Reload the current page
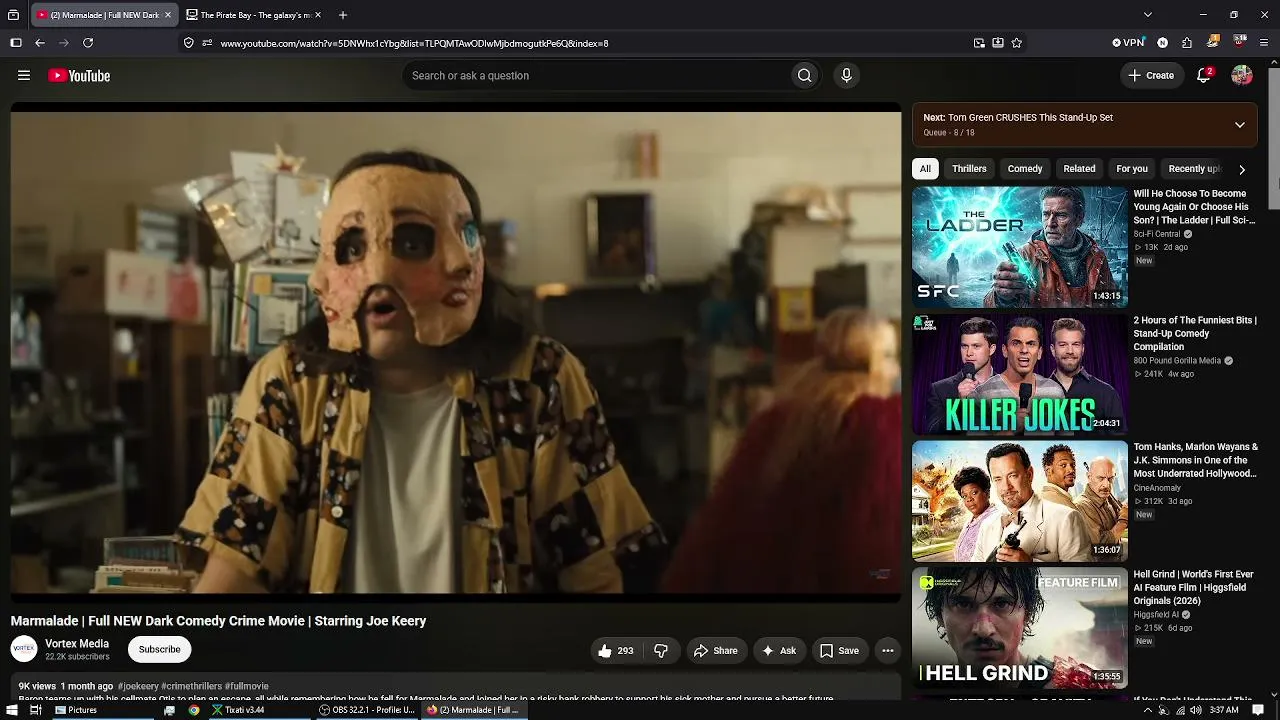The width and height of the screenshot is (1280, 720). 88,43
